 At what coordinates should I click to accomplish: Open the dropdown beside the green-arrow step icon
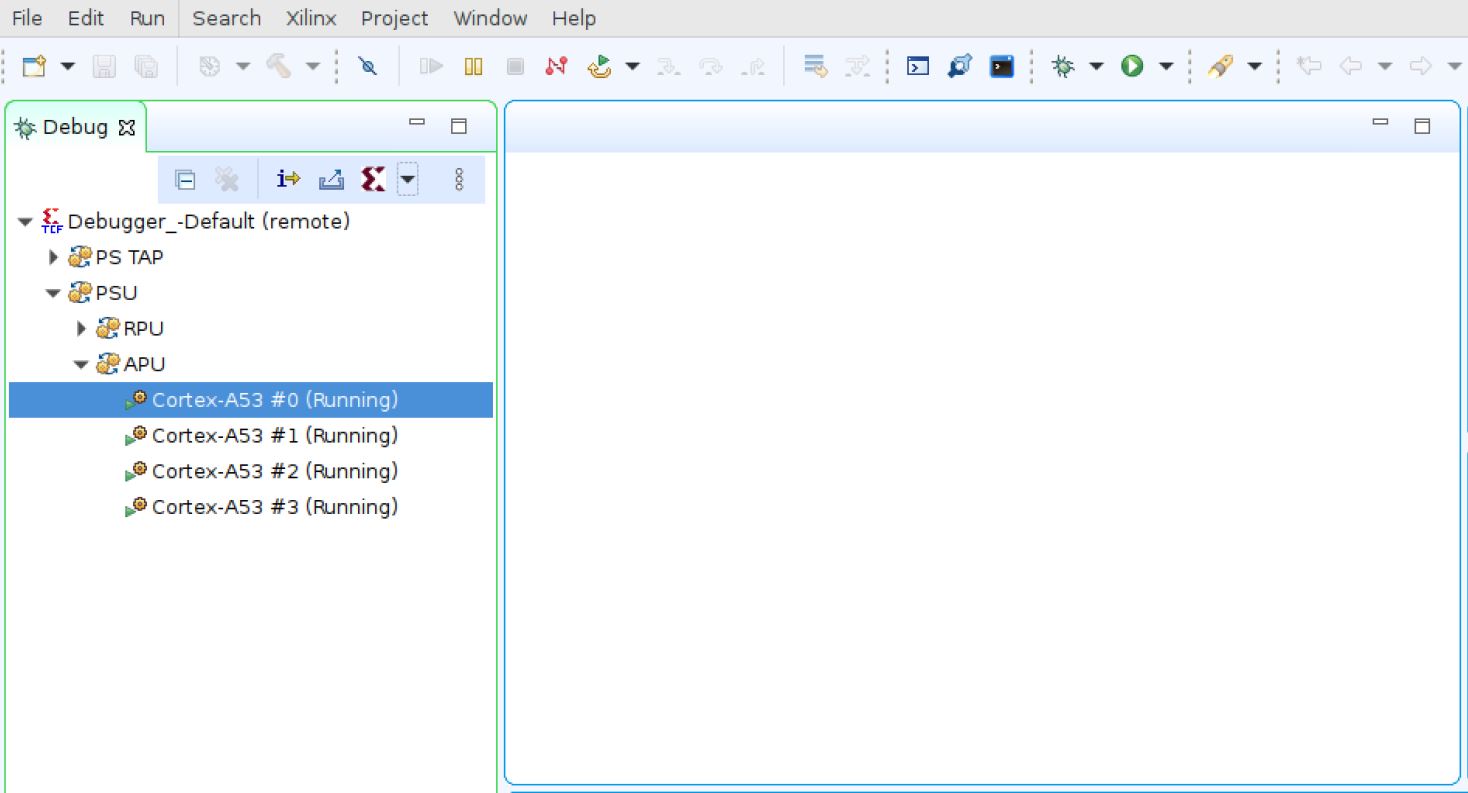pos(632,67)
